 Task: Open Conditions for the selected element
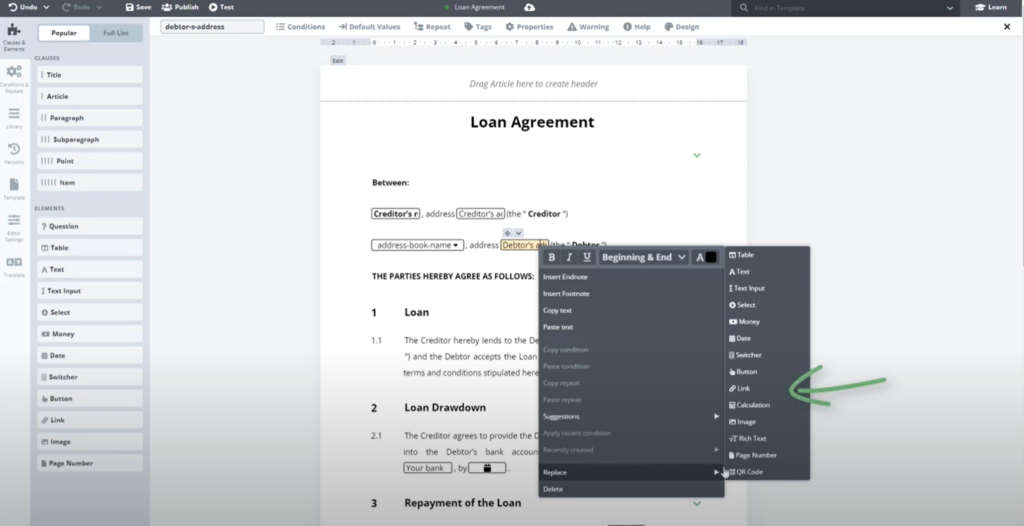tap(300, 27)
